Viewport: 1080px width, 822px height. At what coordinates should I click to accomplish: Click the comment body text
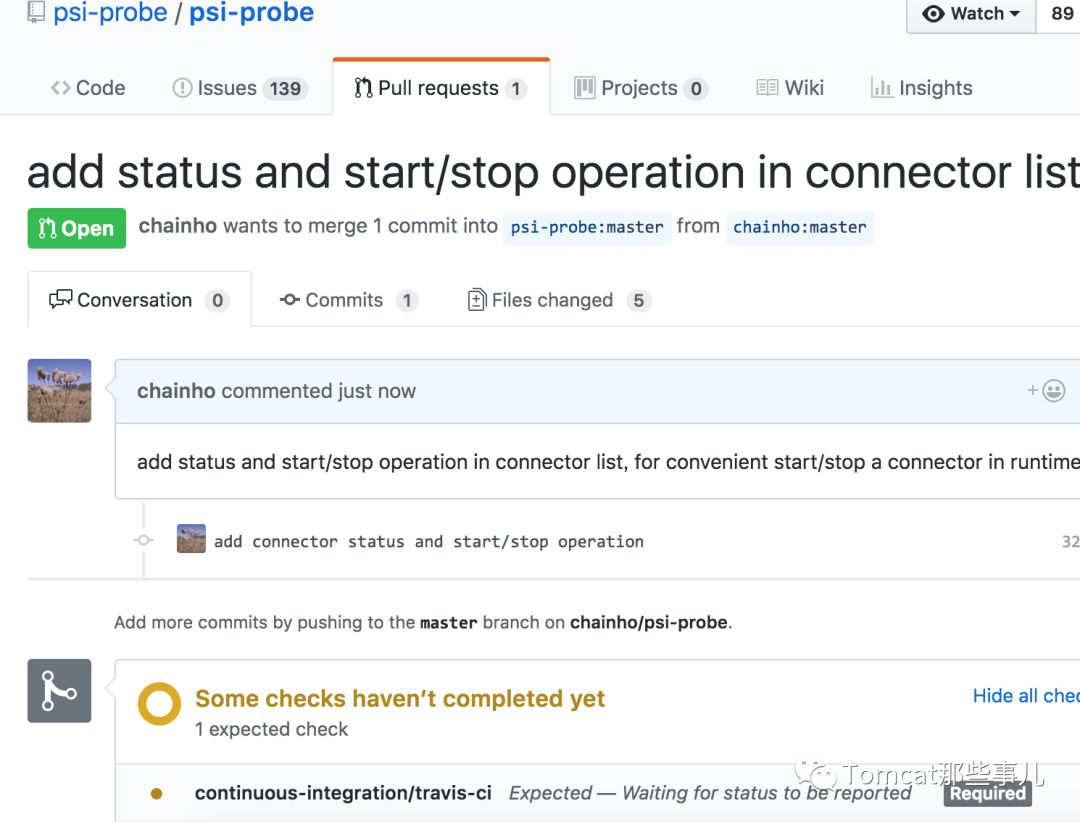tap(608, 462)
